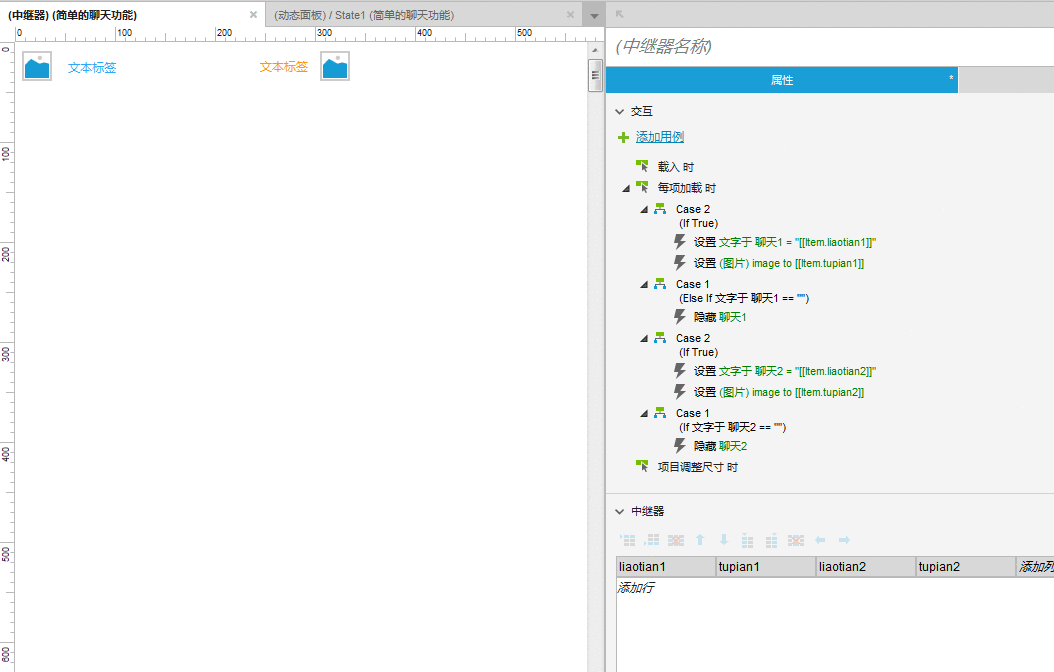
Task: Click 添加行 to add a row
Action: [636, 588]
